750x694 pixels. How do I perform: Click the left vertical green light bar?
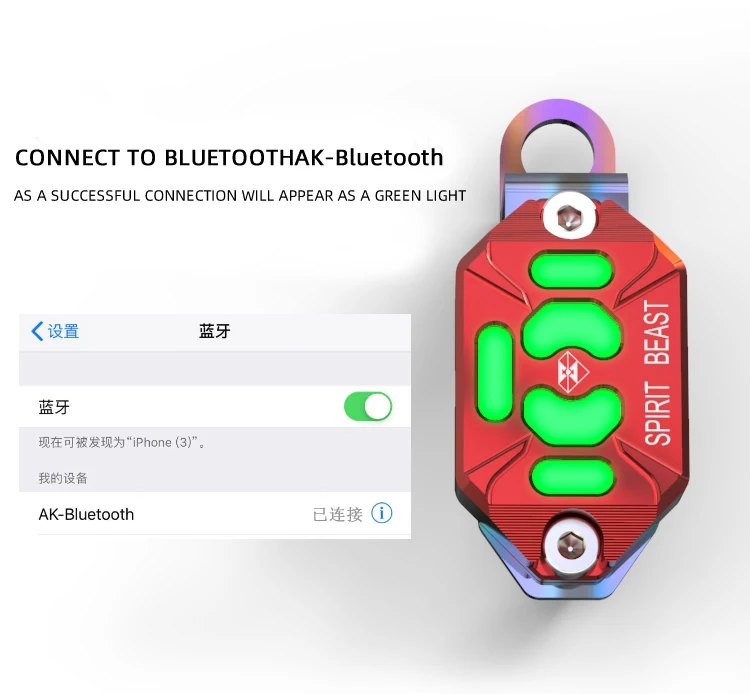click(x=495, y=373)
